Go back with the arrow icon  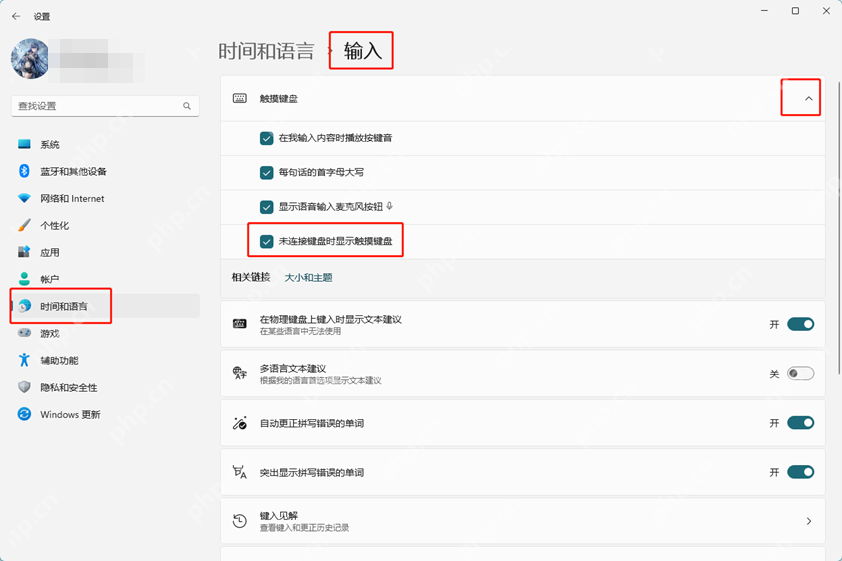pos(16,17)
